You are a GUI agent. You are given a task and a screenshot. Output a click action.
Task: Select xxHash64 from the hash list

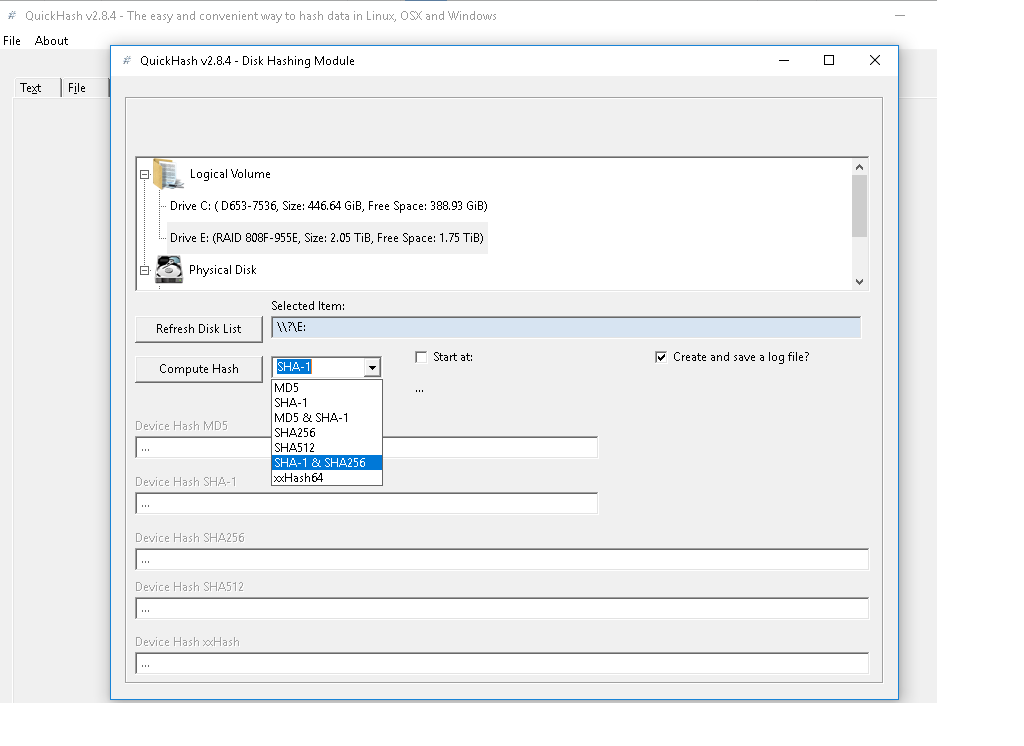tap(298, 478)
